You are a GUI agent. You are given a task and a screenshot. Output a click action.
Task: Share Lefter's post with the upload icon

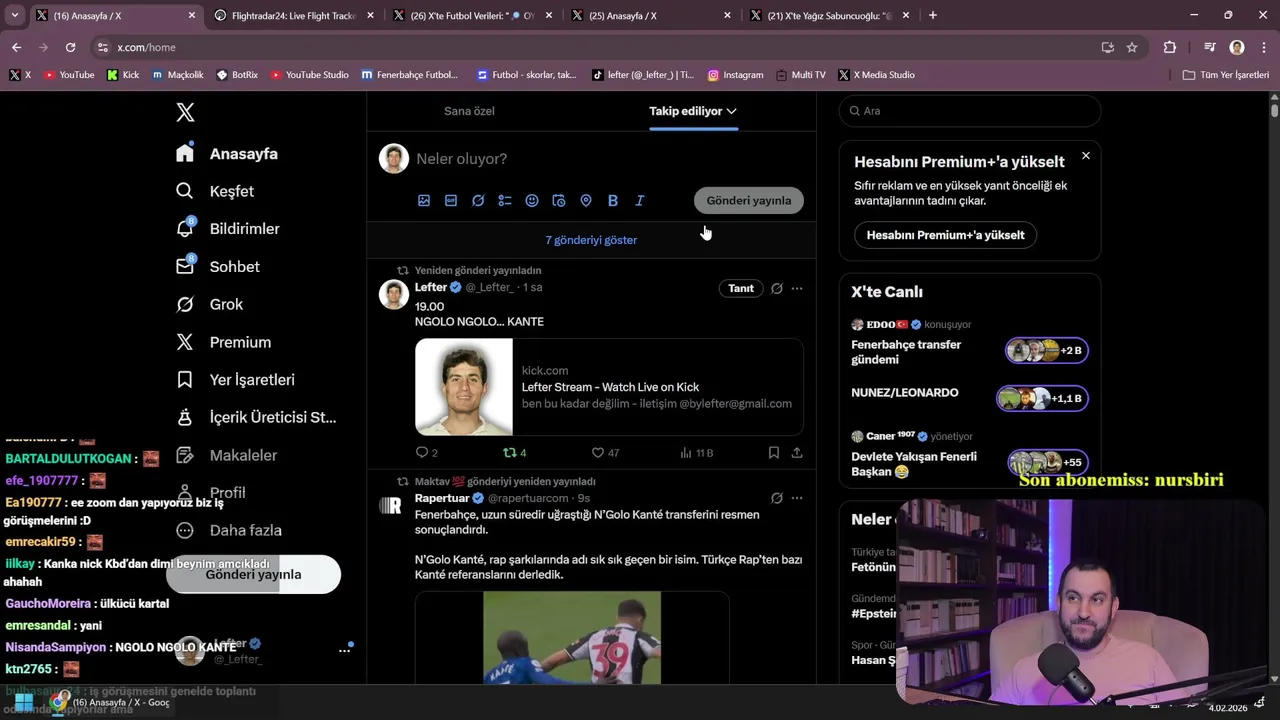pyautogui.click(x=797, y=453)
